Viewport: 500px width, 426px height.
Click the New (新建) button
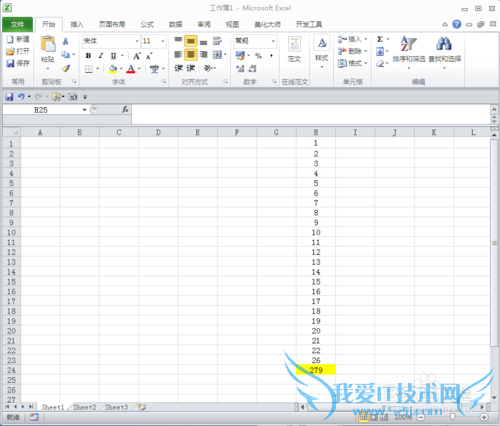(x=18, y=39)
